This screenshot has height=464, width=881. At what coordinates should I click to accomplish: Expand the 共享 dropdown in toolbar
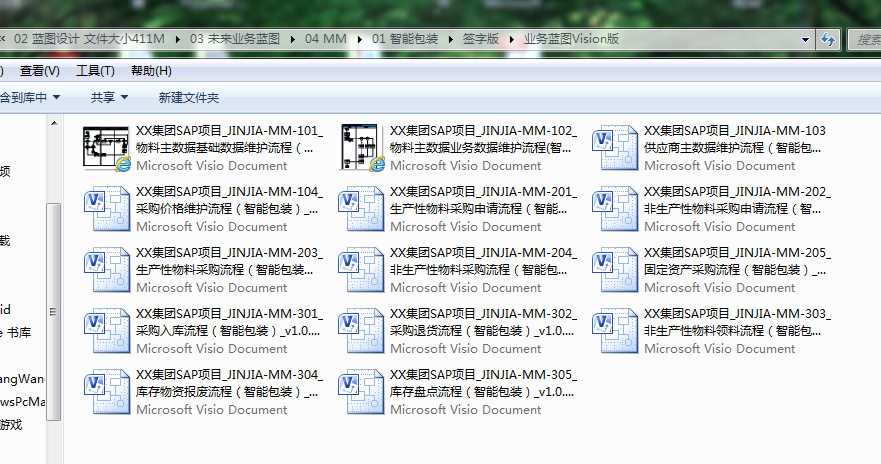(109, 97)
